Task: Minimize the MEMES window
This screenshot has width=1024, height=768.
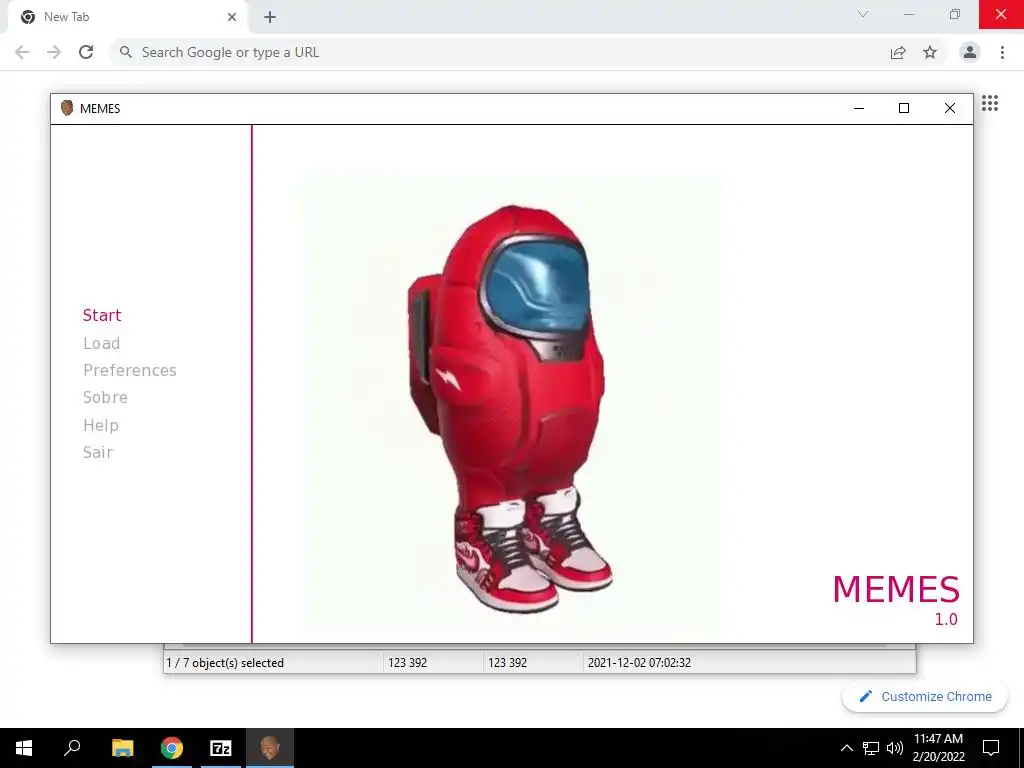Action: pos(859,108)
